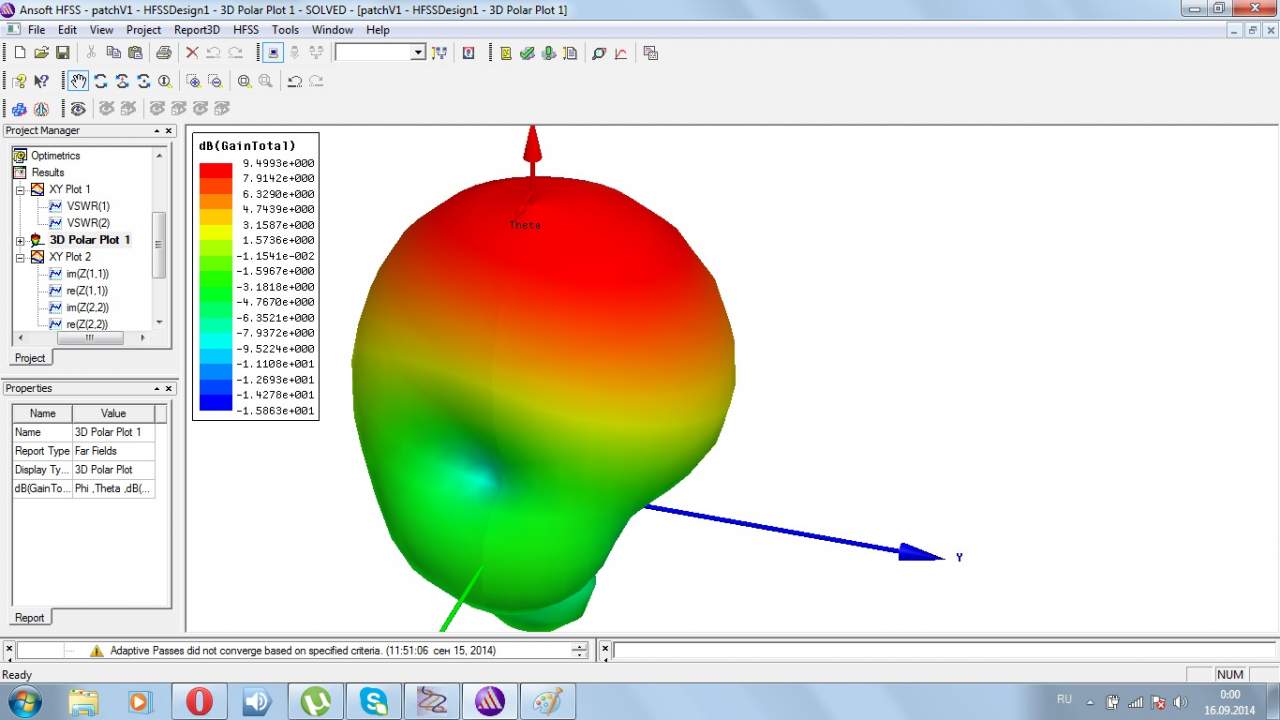1280x720 pixels.
Task: Collapse the XY Plot 1 node
Action: click(20, 190)
